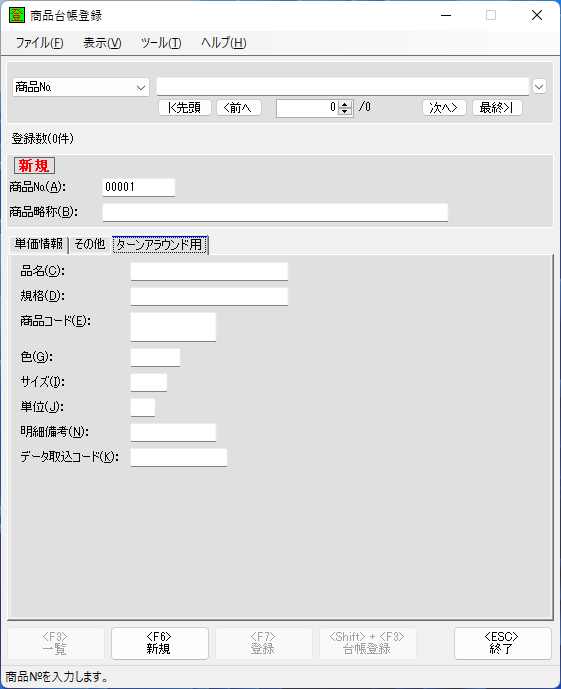Click the red 新規 status label
The image size is (561, 689).
click(34, 166)
